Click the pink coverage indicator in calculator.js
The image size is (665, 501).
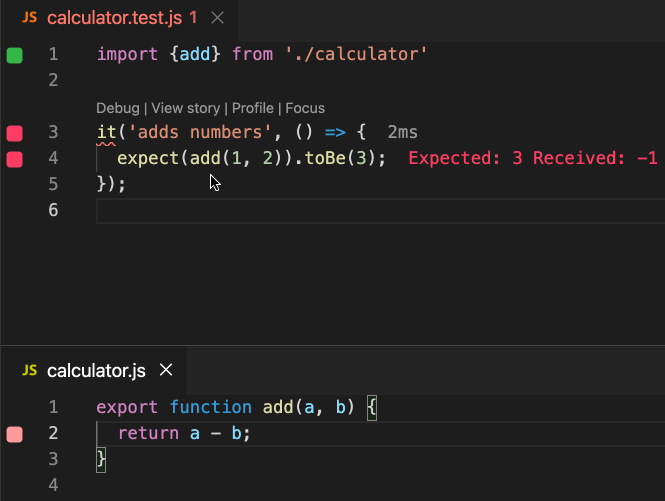pos(15,434)
